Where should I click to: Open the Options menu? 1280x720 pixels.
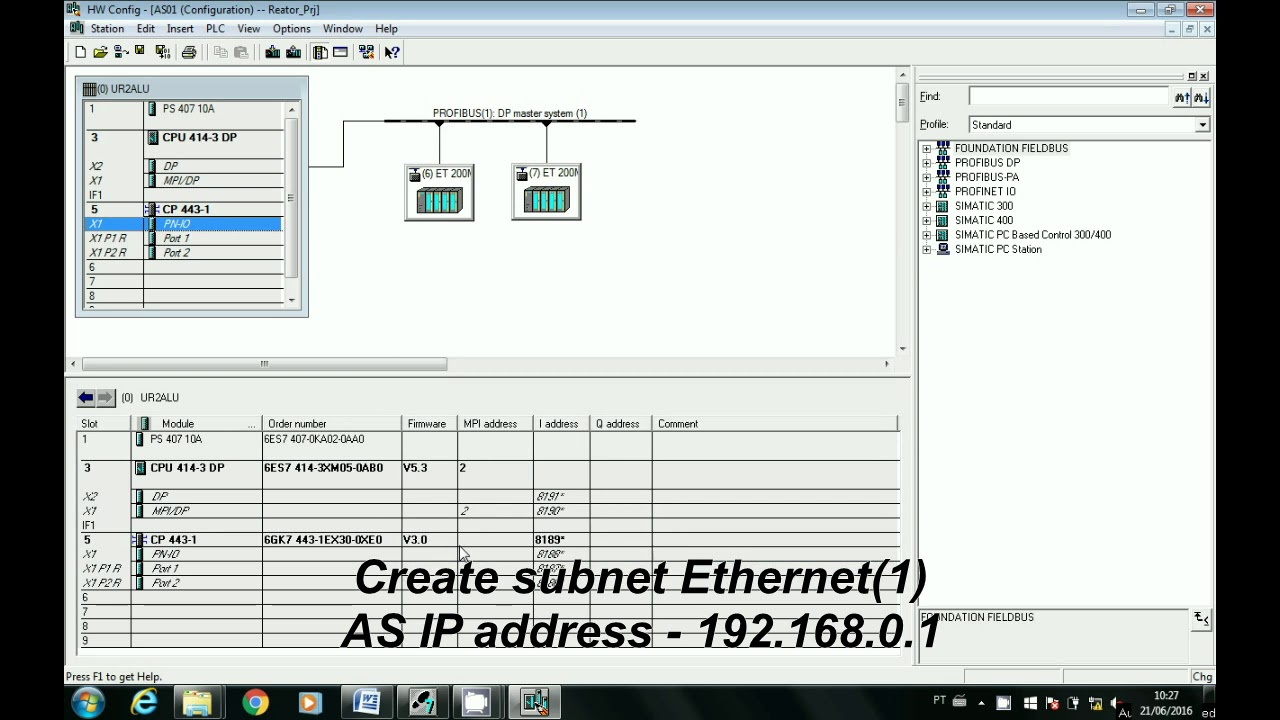click(291, 29)
